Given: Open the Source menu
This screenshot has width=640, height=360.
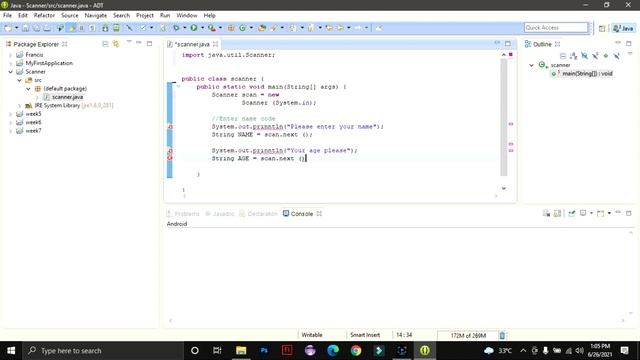Looking at the screenshot, I should pos(69,16).
